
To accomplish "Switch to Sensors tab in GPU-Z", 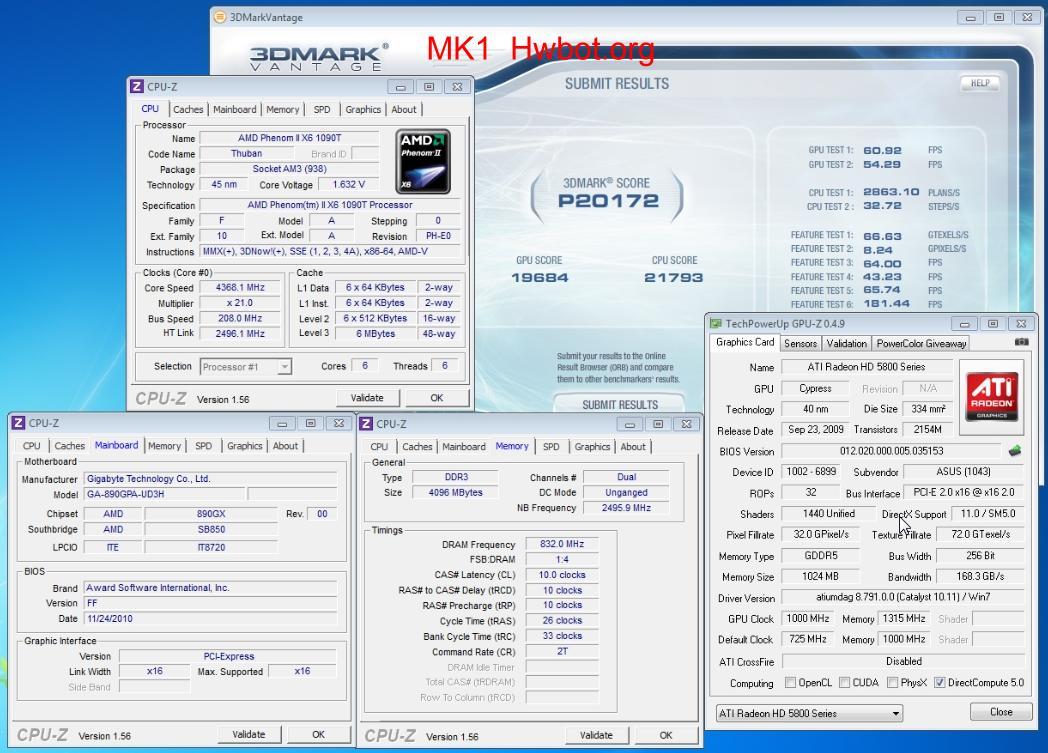I will coord(800,343).
